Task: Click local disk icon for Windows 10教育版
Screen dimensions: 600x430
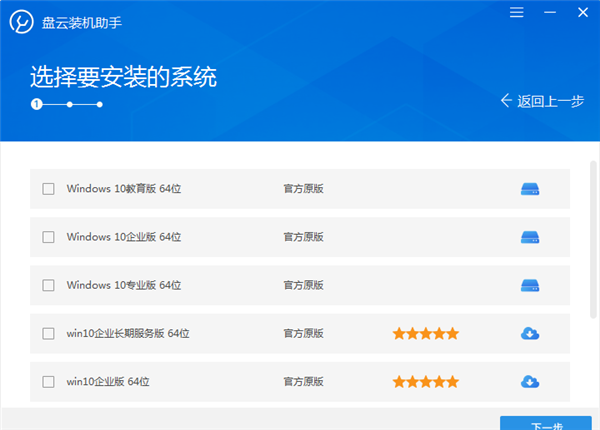Action: 530,189
